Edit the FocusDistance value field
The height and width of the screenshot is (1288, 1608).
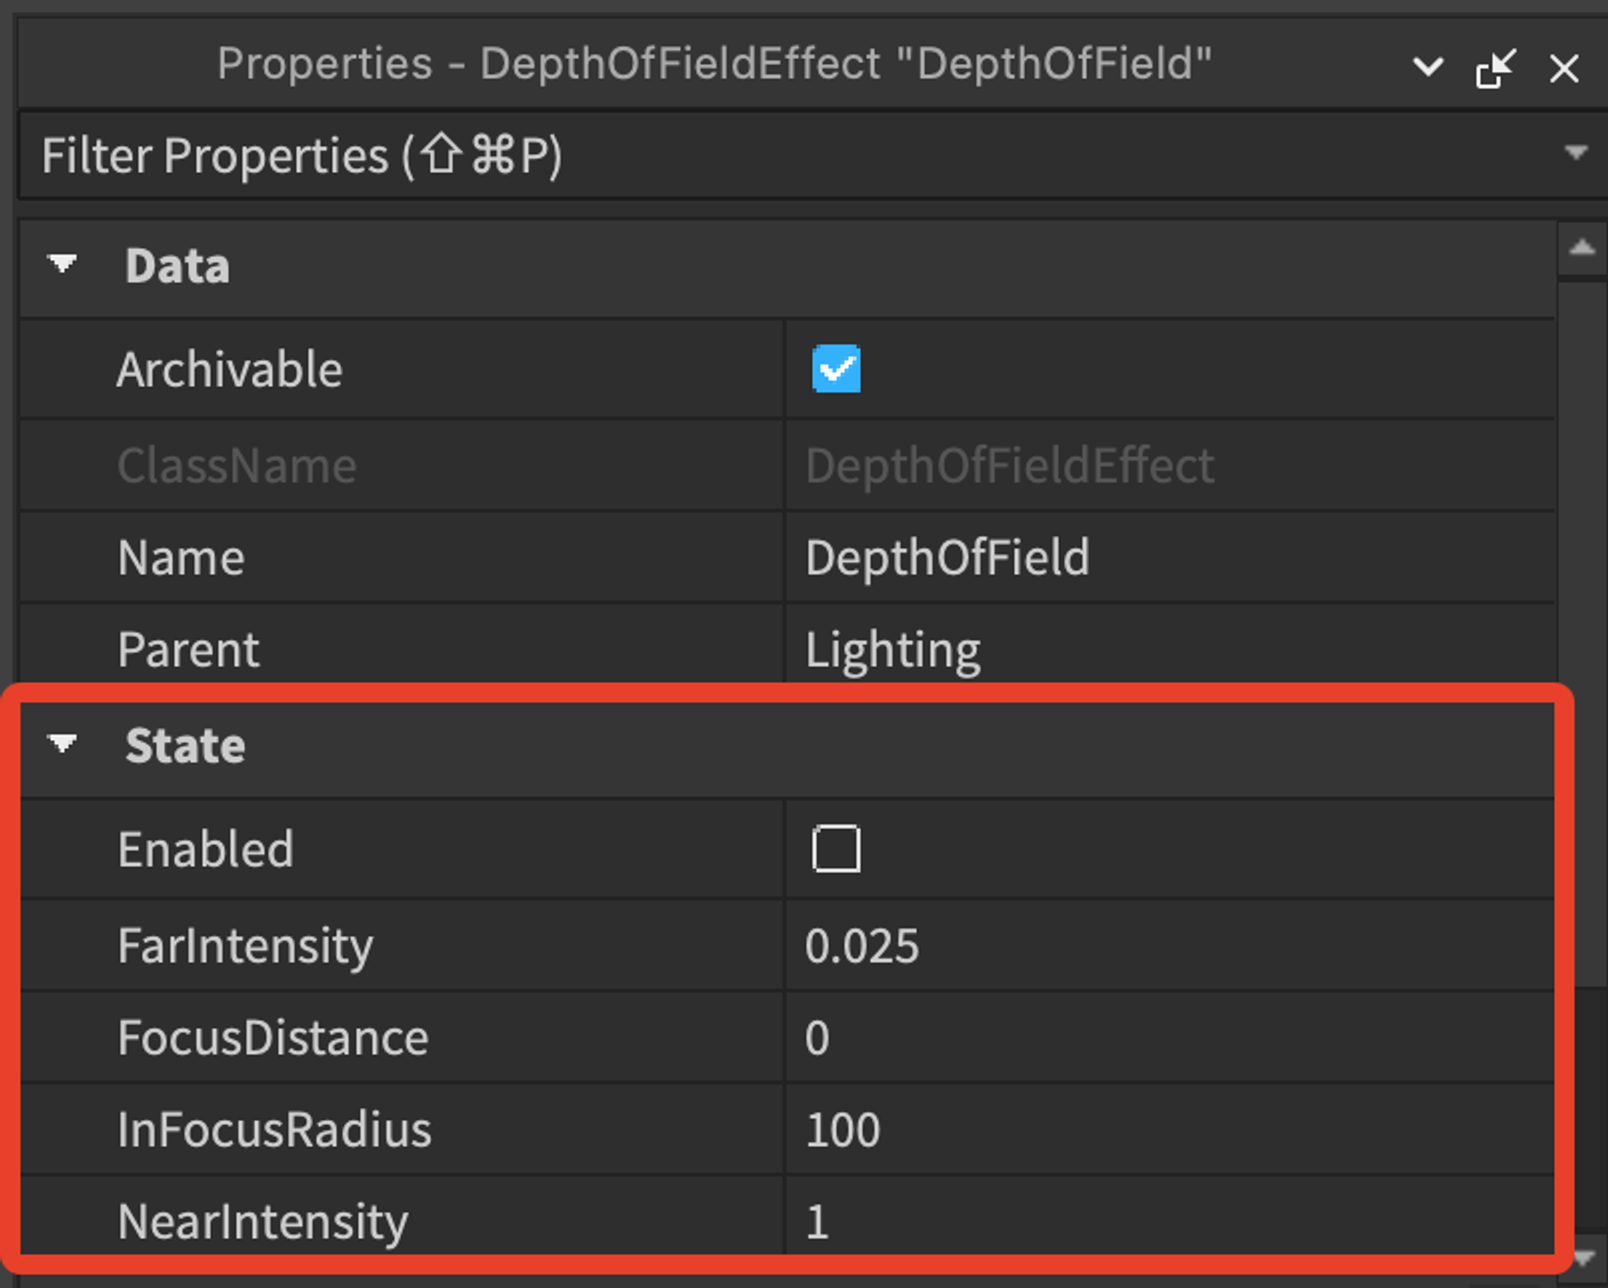[1170, 1037]
